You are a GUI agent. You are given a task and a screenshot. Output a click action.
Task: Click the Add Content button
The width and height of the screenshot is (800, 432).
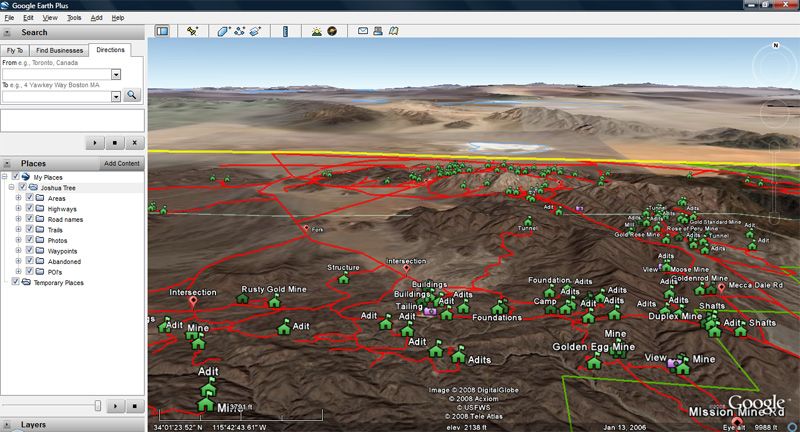pos(121,163)
